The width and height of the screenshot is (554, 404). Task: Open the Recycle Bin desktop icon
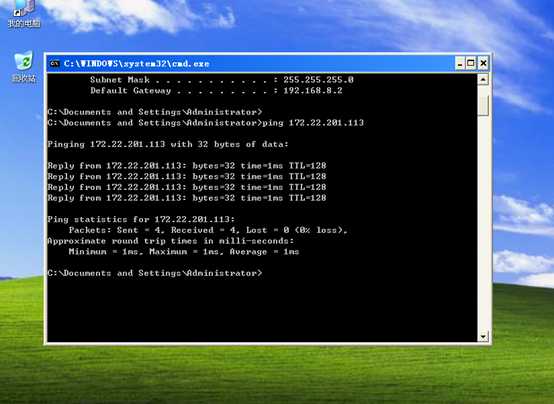24,67
